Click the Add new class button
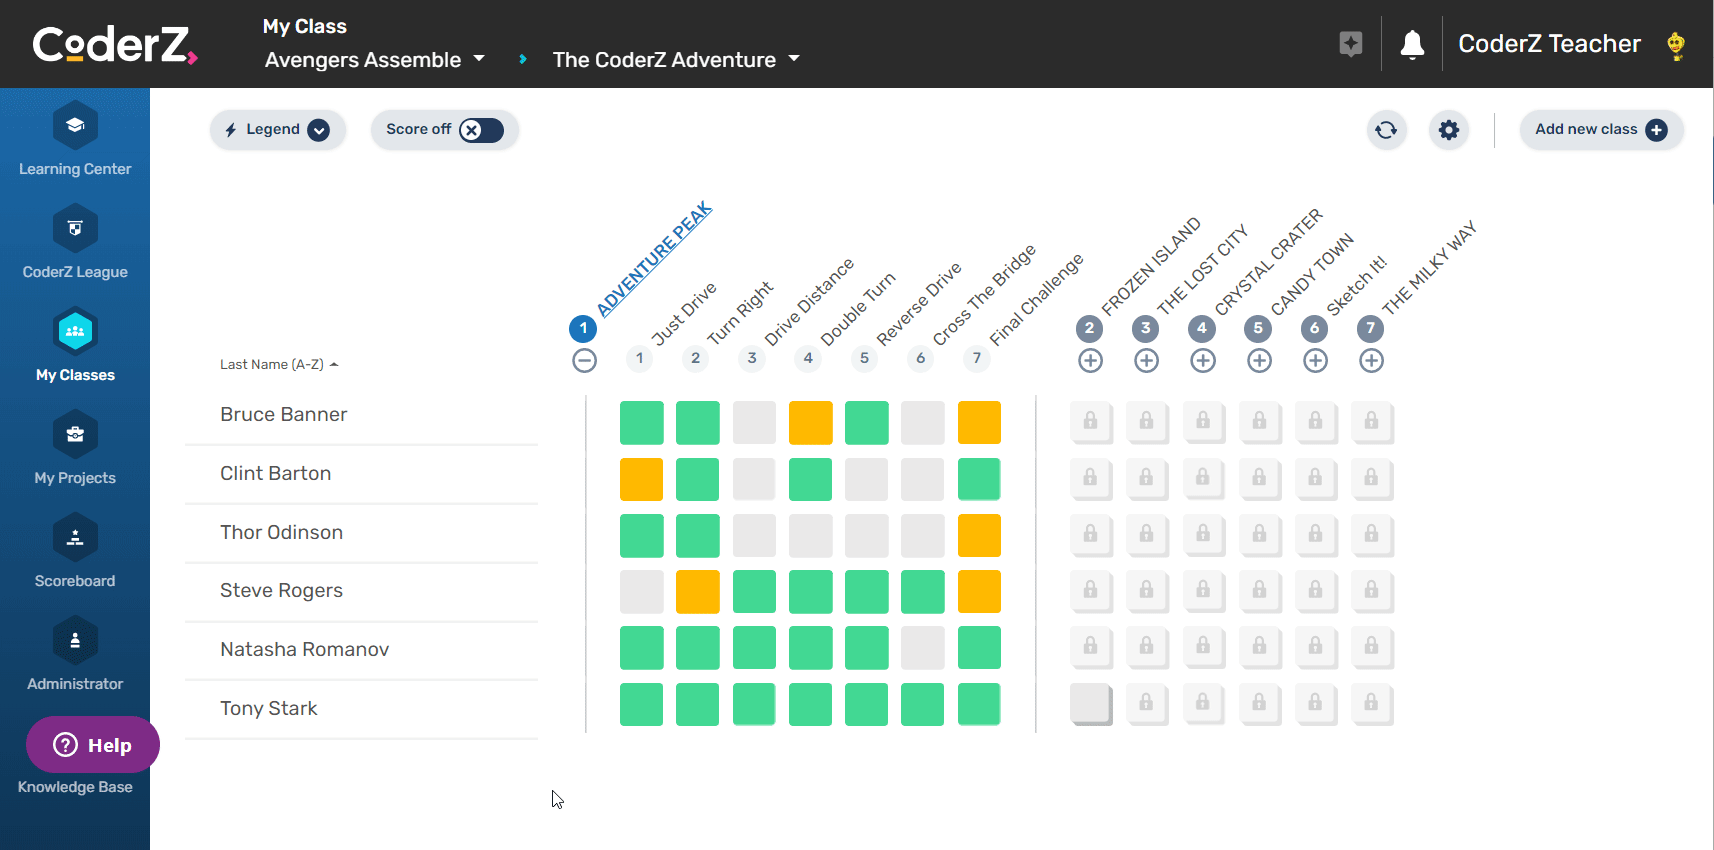The image size is (1714, 850). 1600,130
